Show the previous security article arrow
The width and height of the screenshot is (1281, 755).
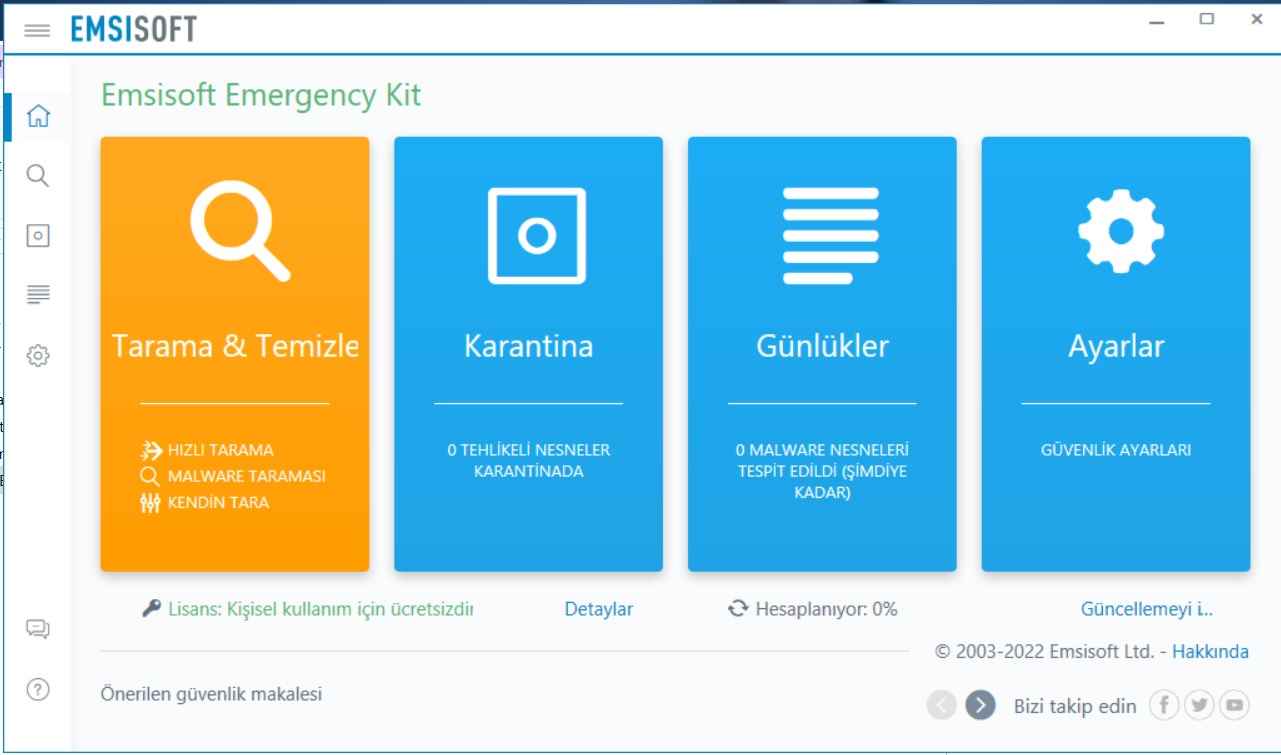coord(942,705)
